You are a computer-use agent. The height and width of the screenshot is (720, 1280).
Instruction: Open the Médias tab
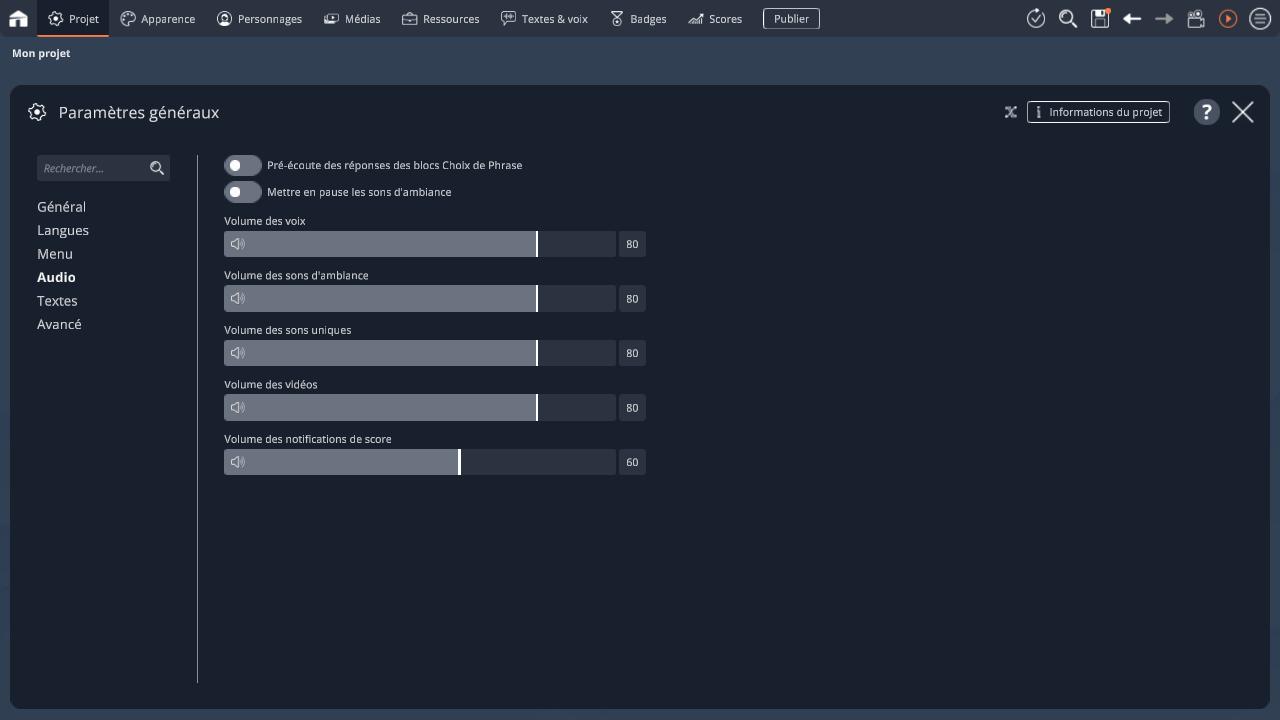coord(352,18)
